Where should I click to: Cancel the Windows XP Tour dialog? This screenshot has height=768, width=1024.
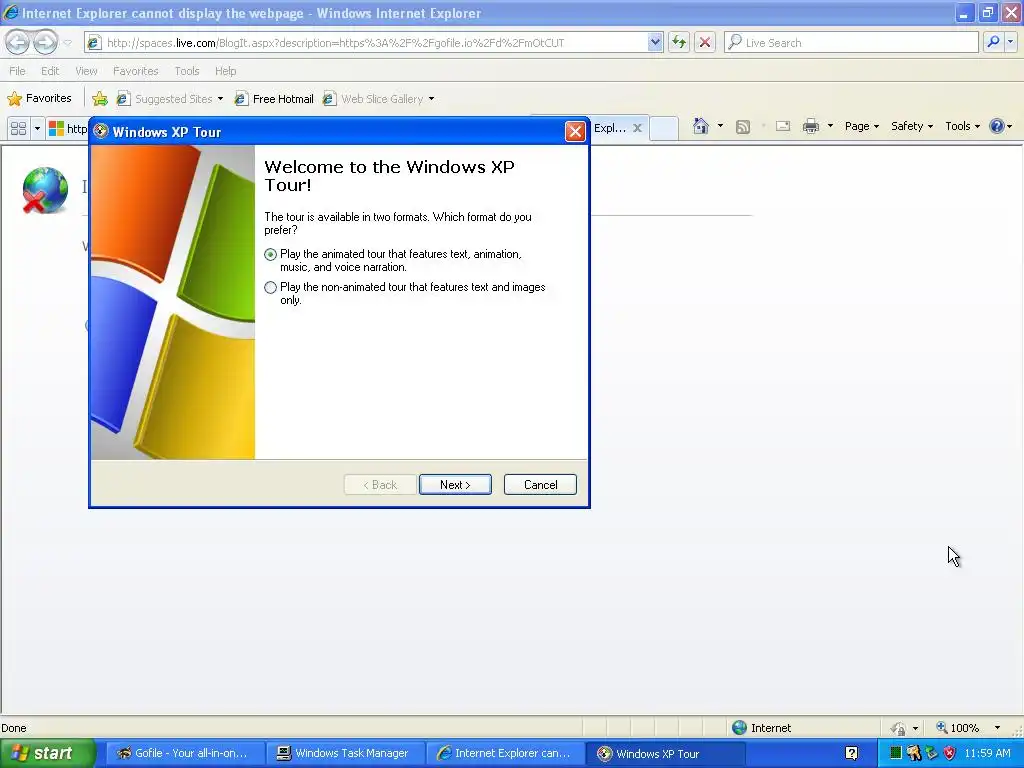540,485
